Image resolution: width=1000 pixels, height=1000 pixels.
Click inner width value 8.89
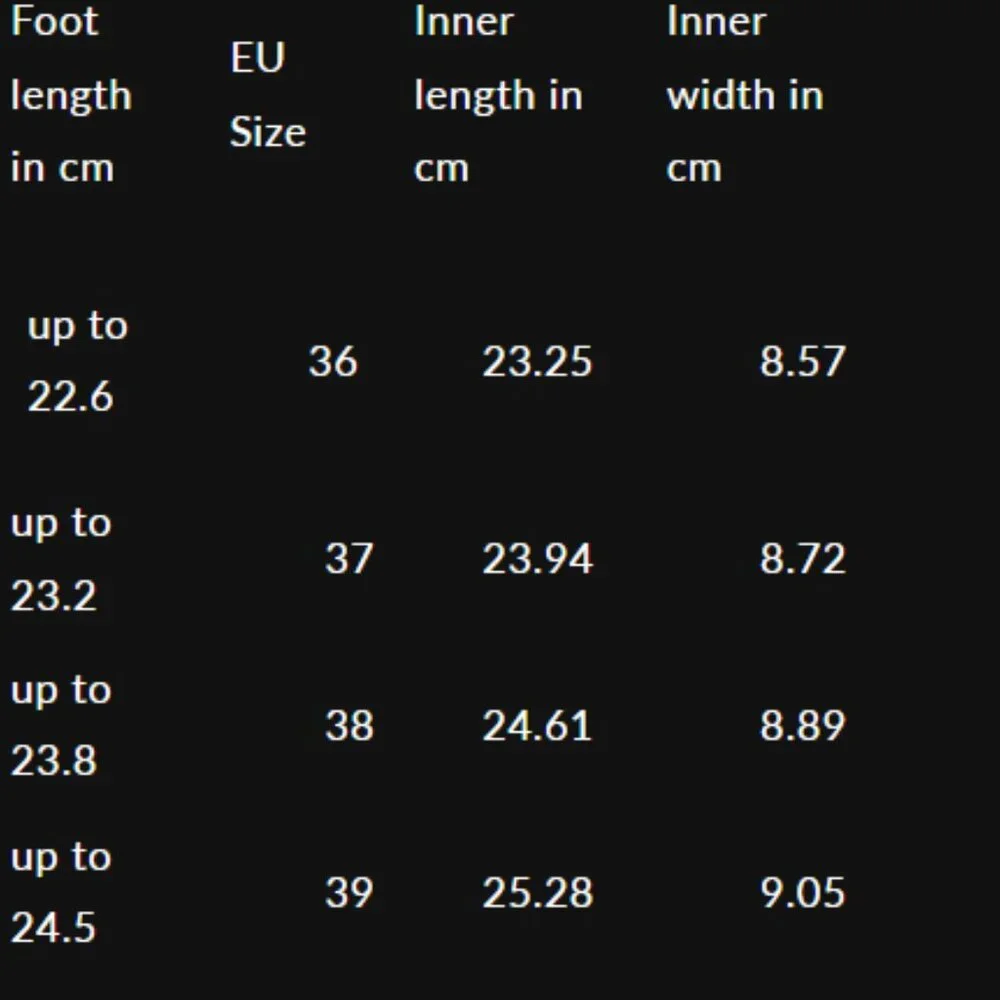pyautogui.click(x=802, y=725)
